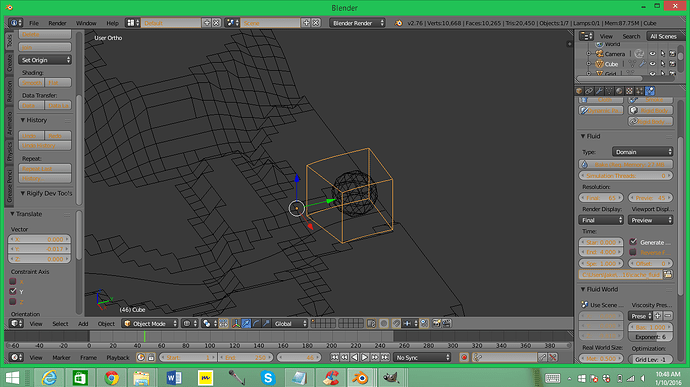Uncheck the Y constraint axis checkbox
The image size is (690, 387).
13,291
